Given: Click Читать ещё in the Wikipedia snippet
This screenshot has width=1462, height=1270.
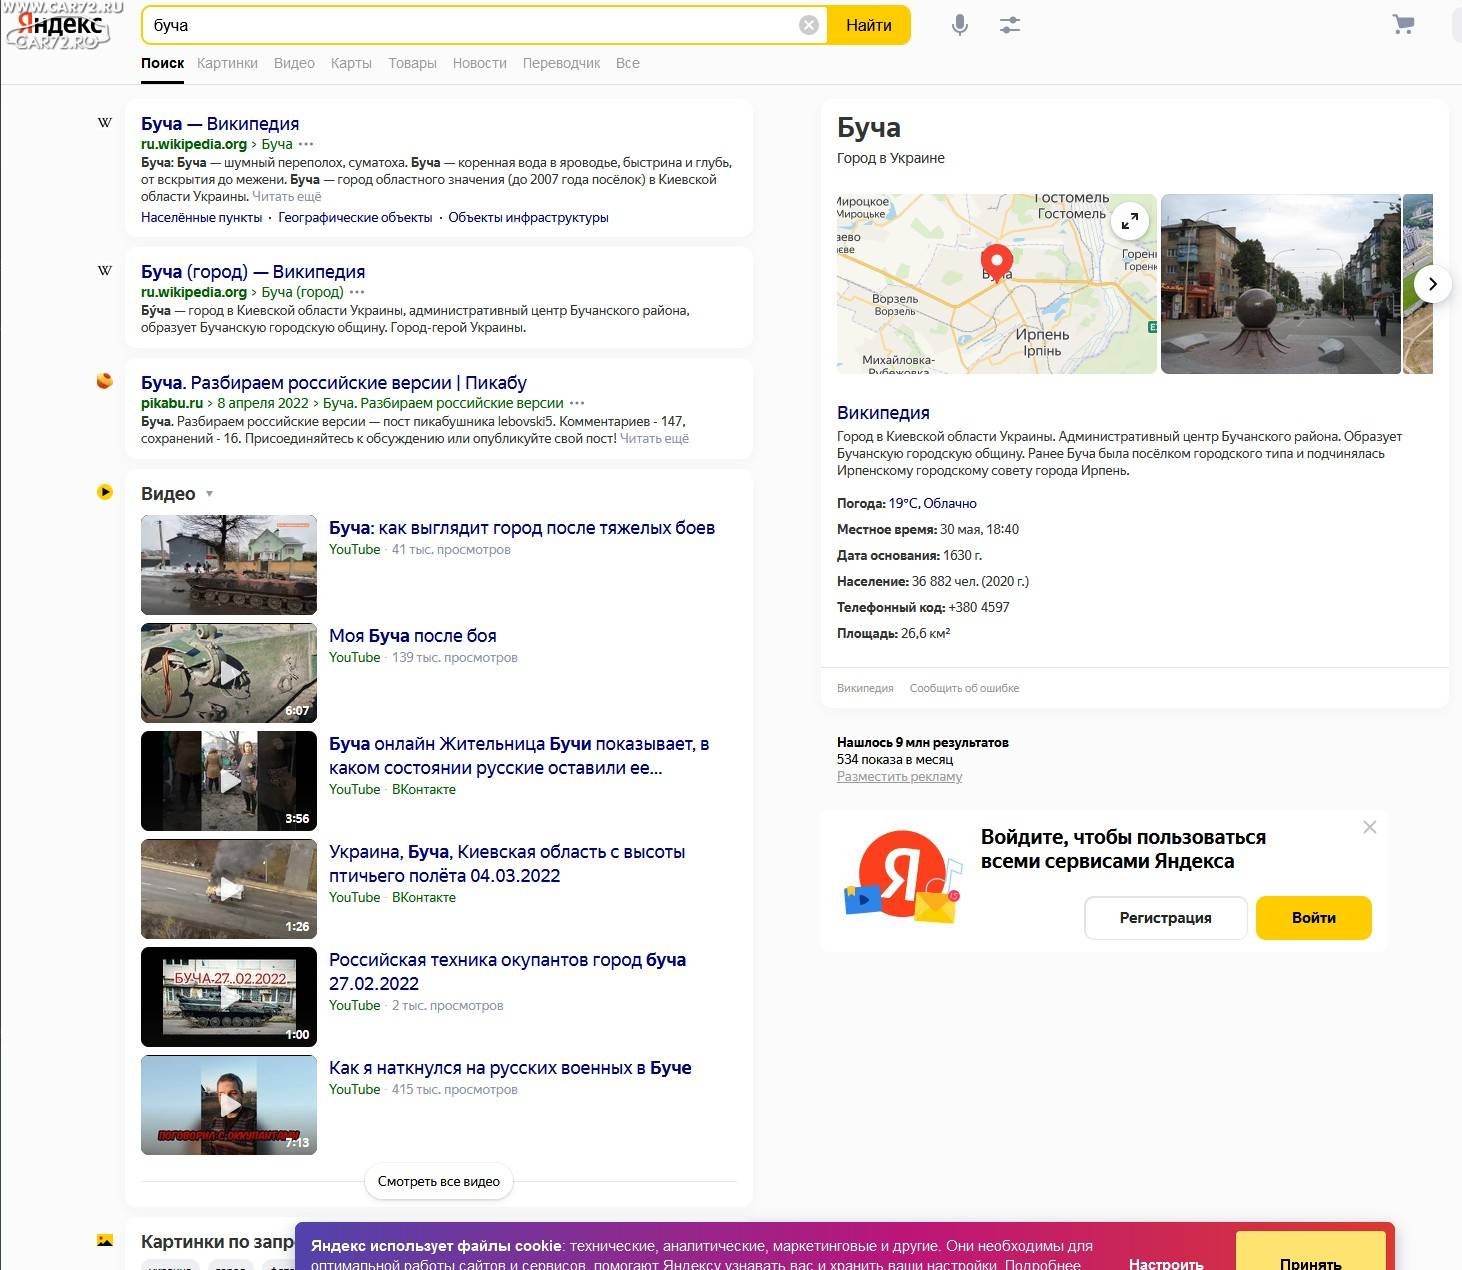Looking at the screenshot, I should point(287,196).
